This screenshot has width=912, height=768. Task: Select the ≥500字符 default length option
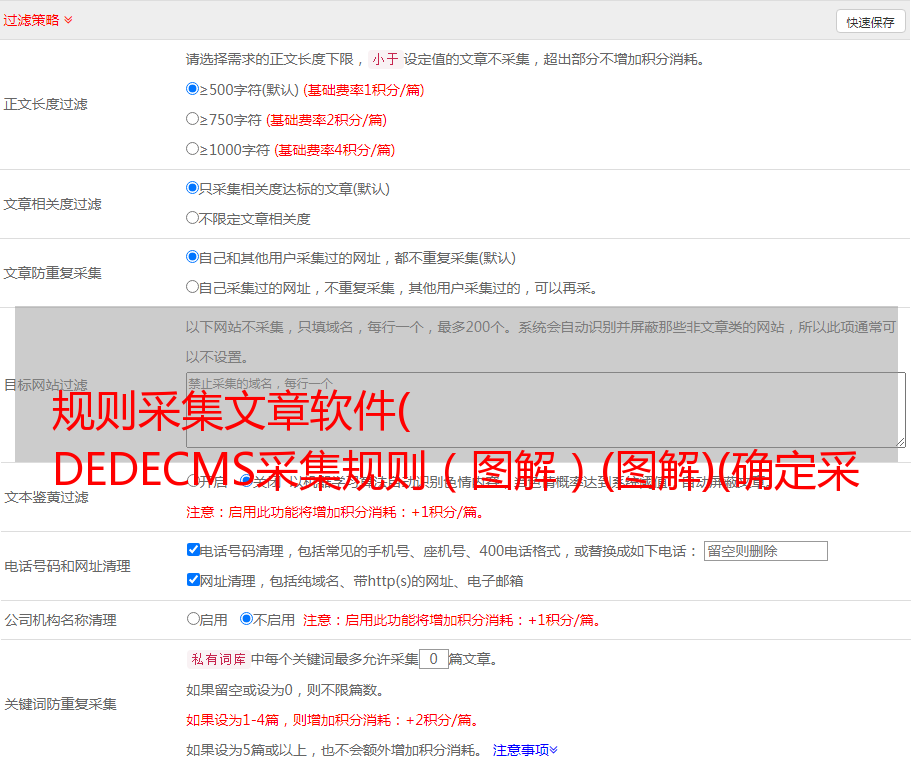point(193,89)
